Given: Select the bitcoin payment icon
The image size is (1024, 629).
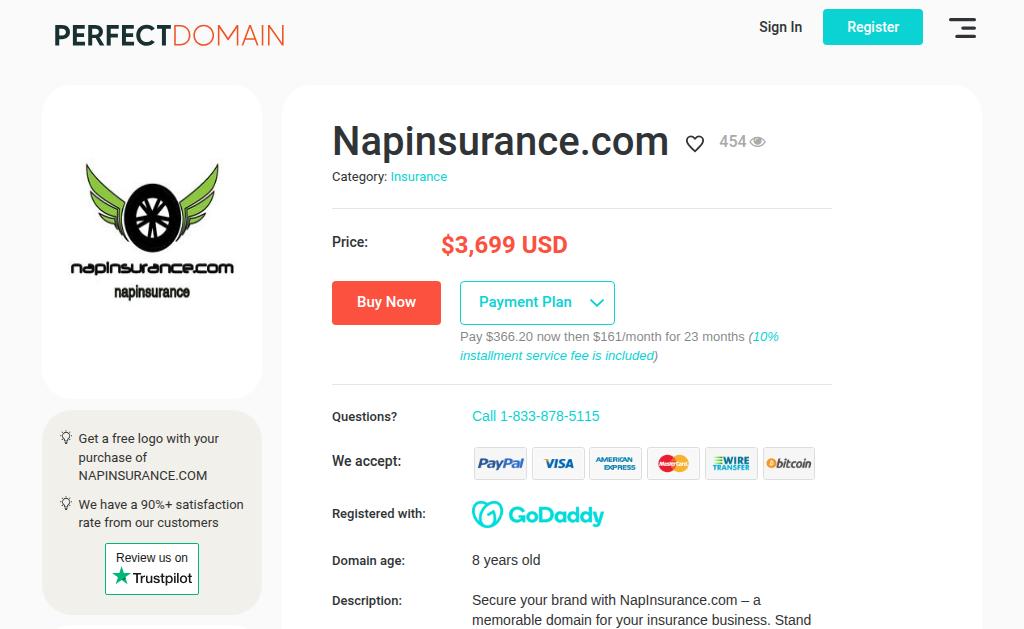Looking at the screenshot, I should pos(789,464).
